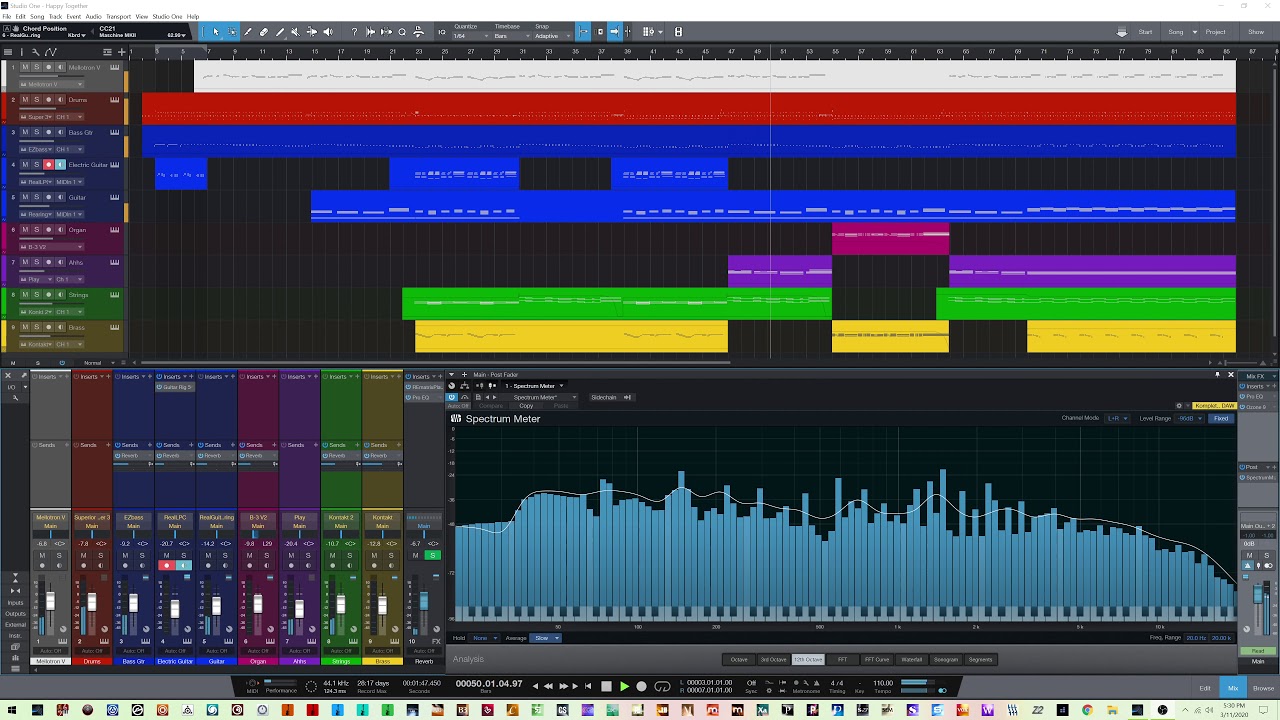Screen dimensions: 1280x720
Task: Mute the Drums track in the track list
Action: click(x=26, y=100)
